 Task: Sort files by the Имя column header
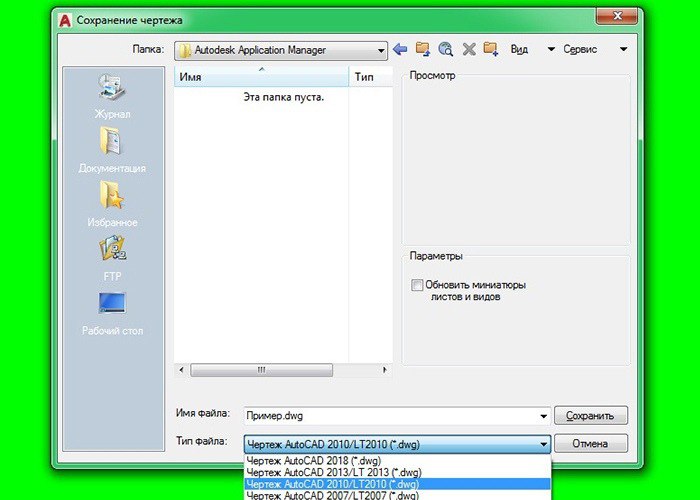click(x=261, y=77)
